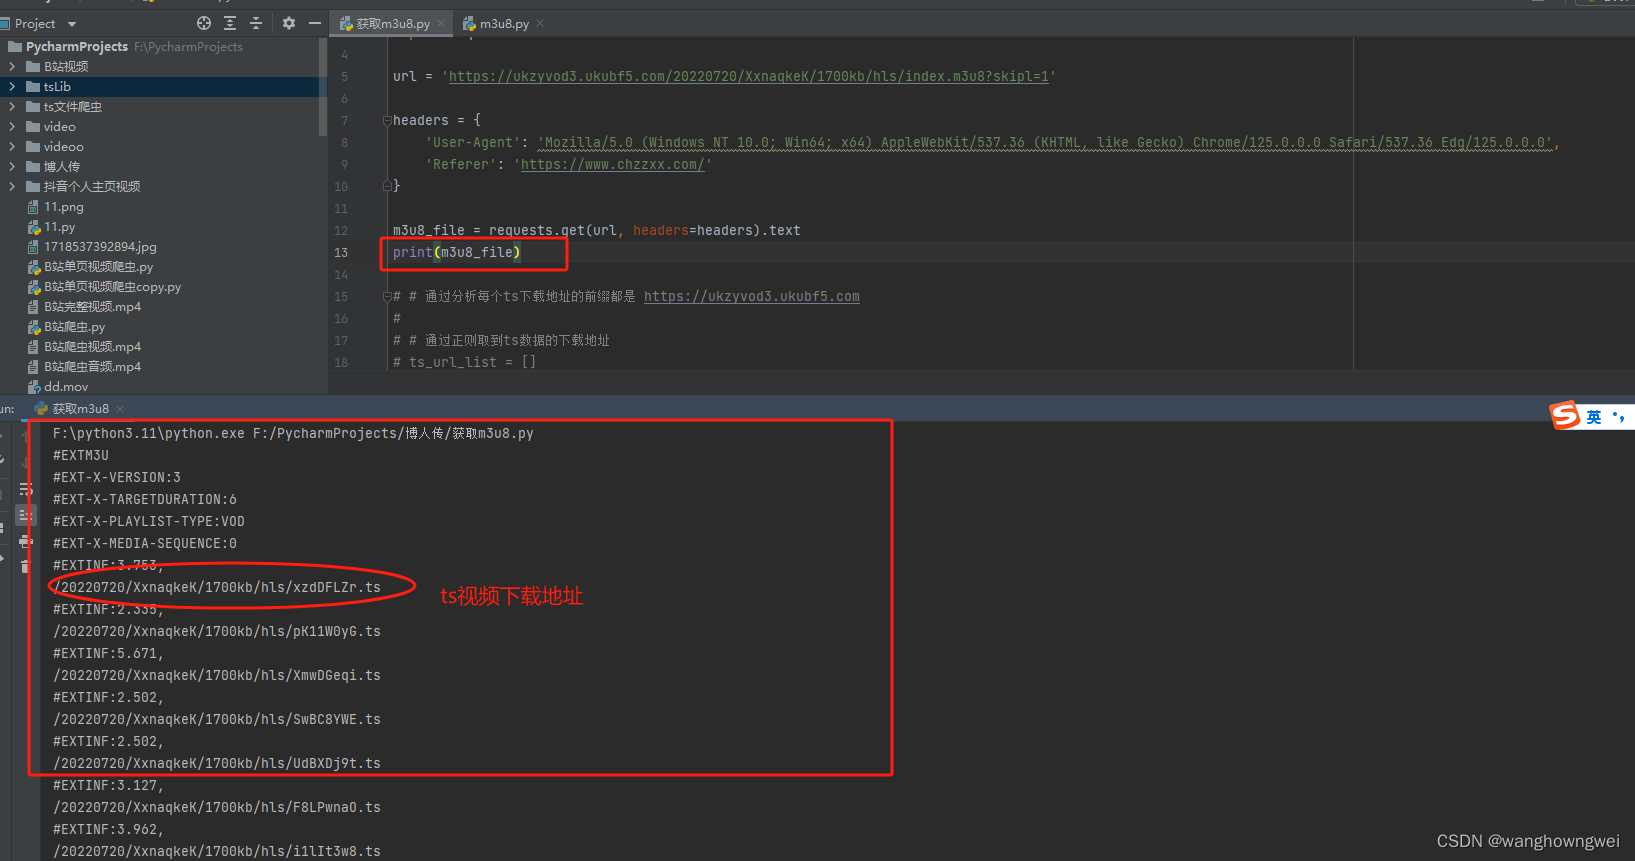
Task: Open the script path link in the console
Action: click(x=393, y=433)
